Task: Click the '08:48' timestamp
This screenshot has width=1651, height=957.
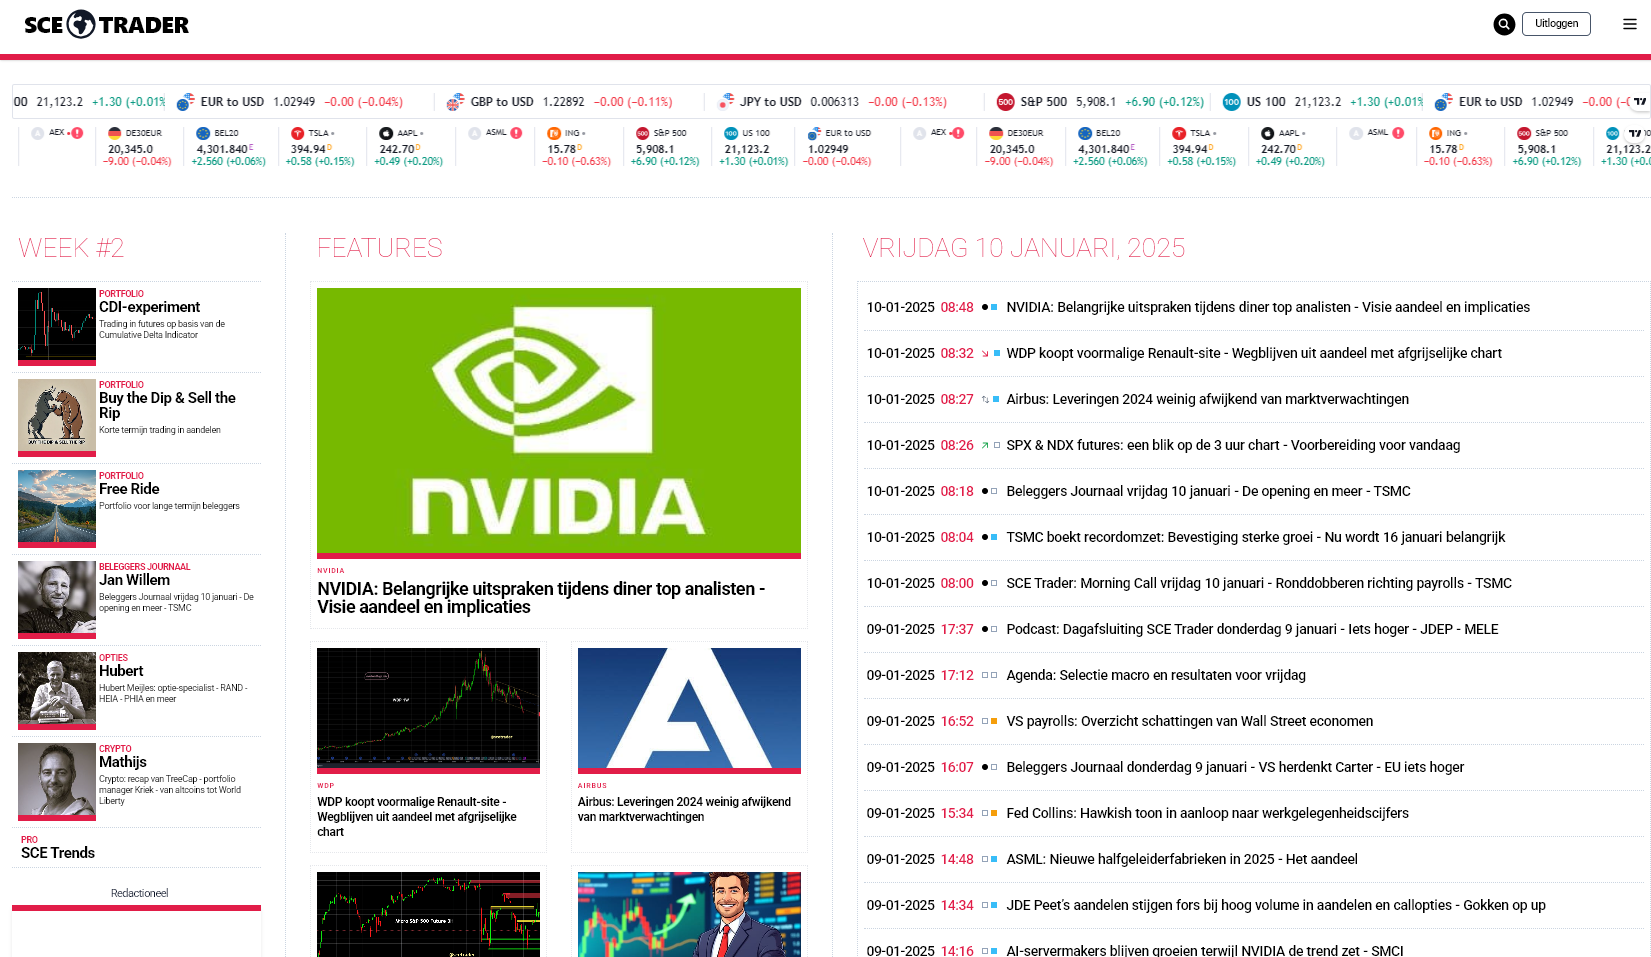Action: point(957,307)
